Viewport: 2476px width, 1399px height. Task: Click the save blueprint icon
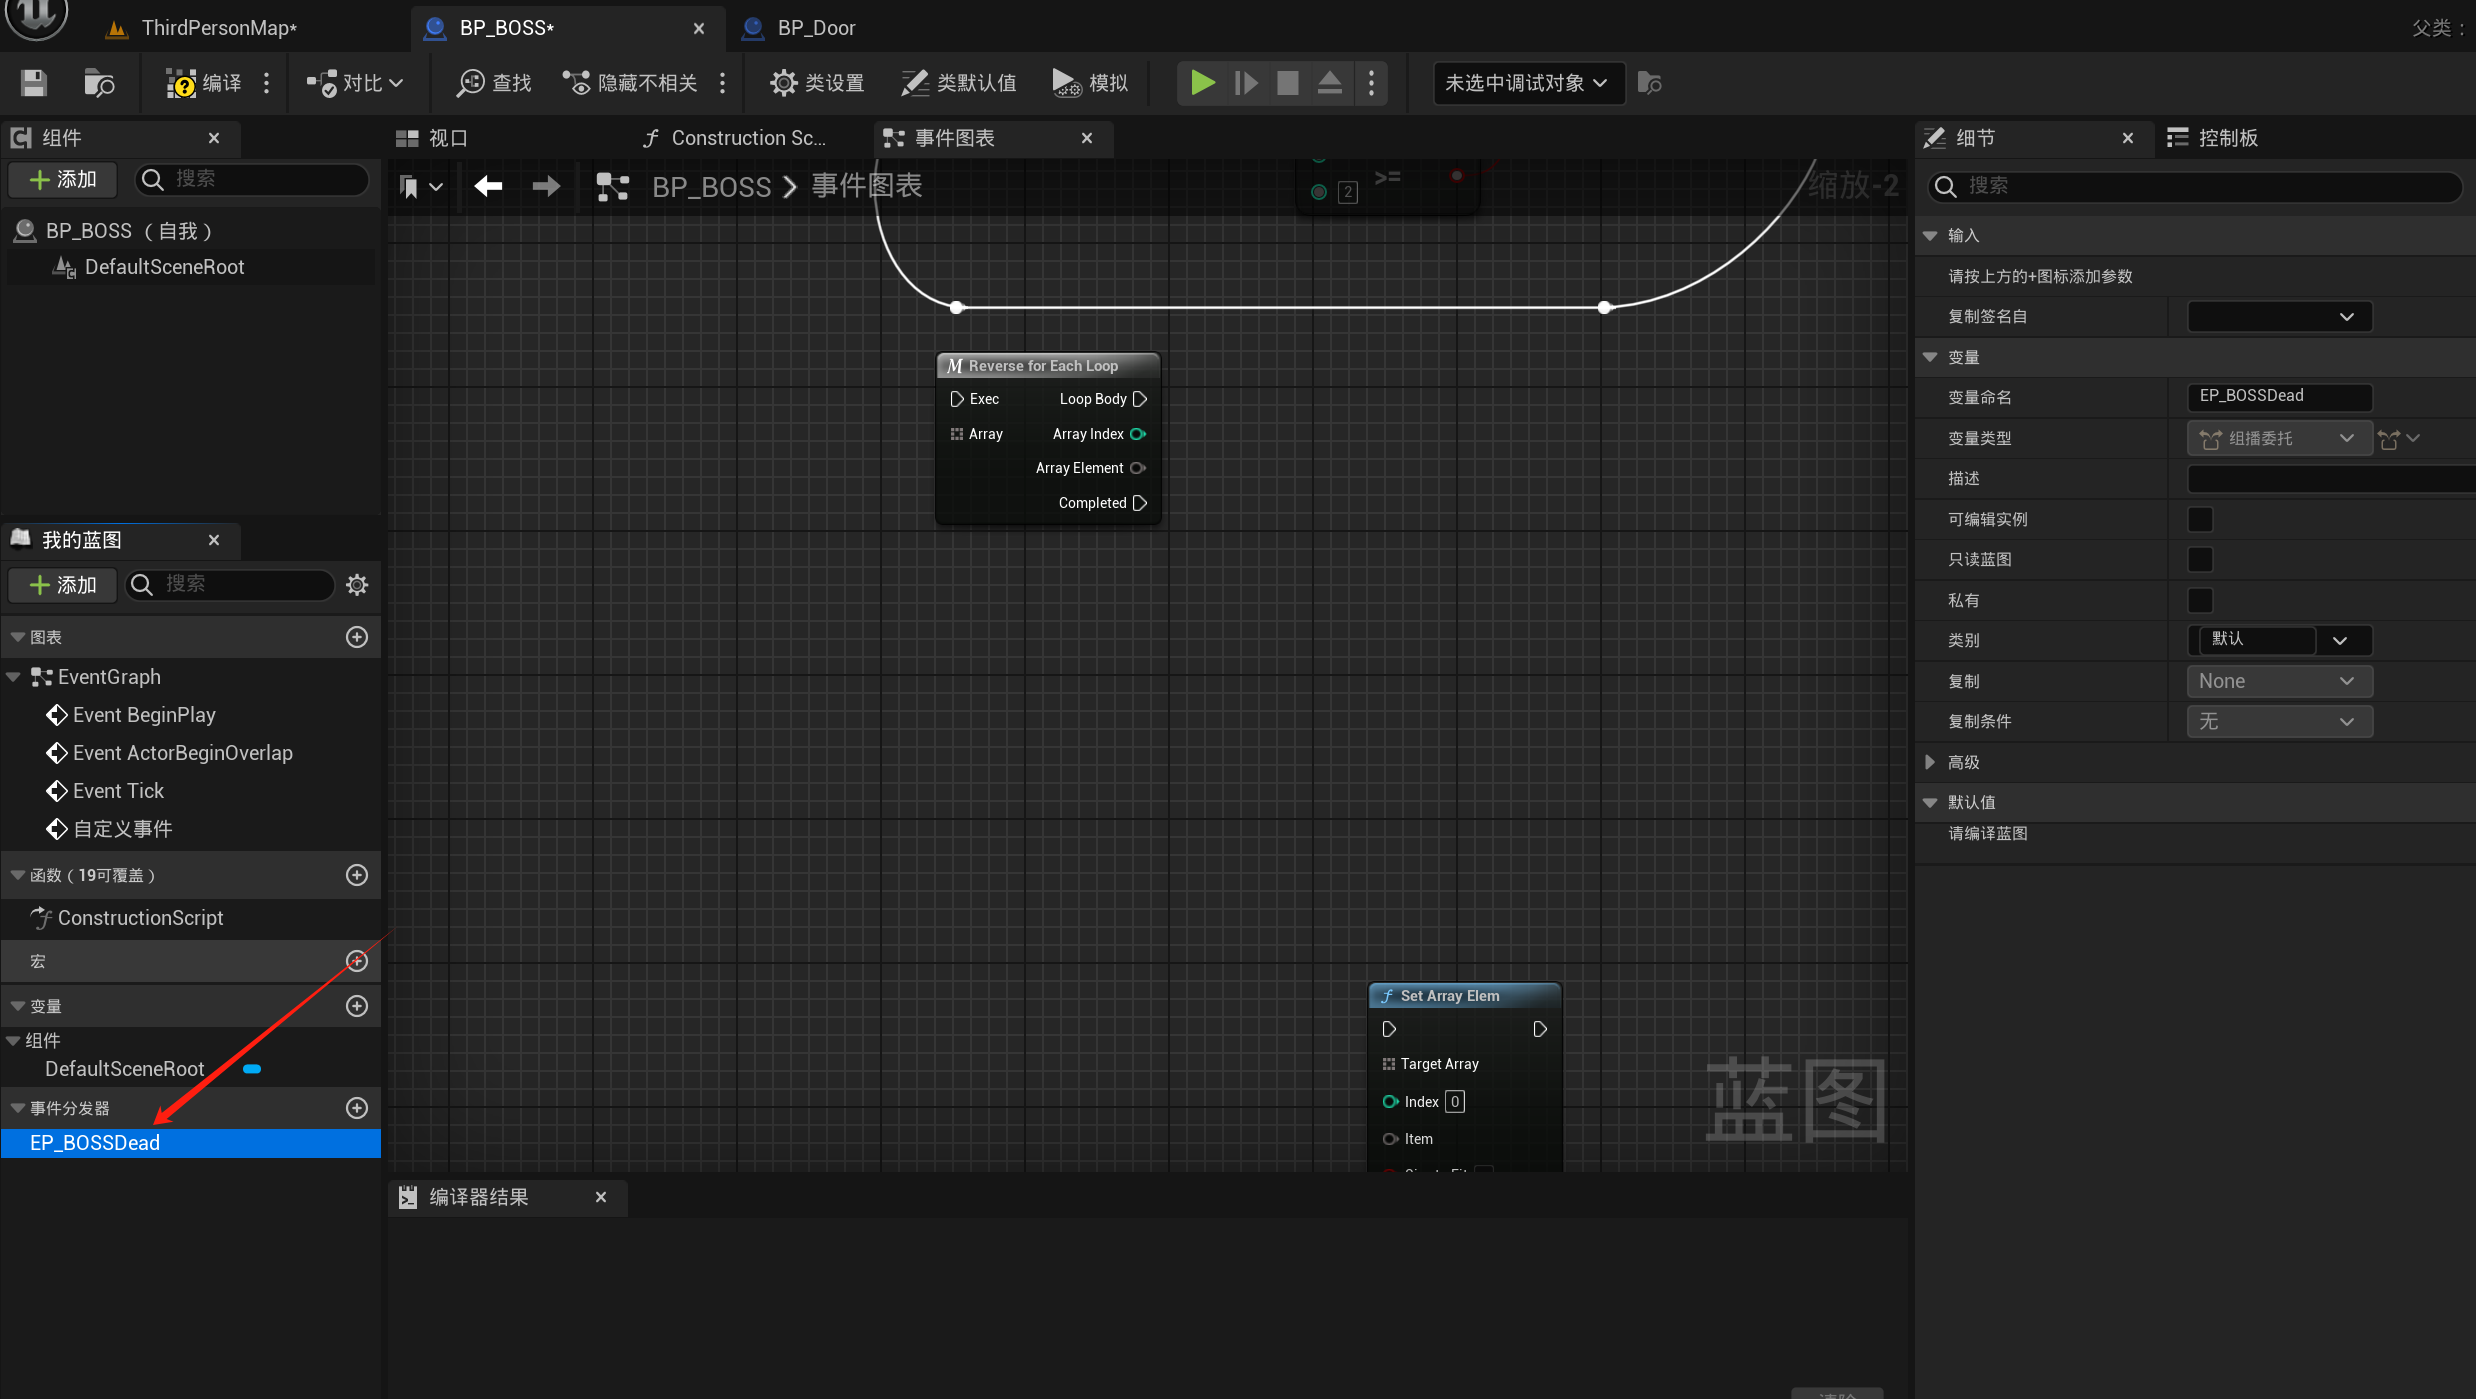pyautogui.click(x=34, y=83)
